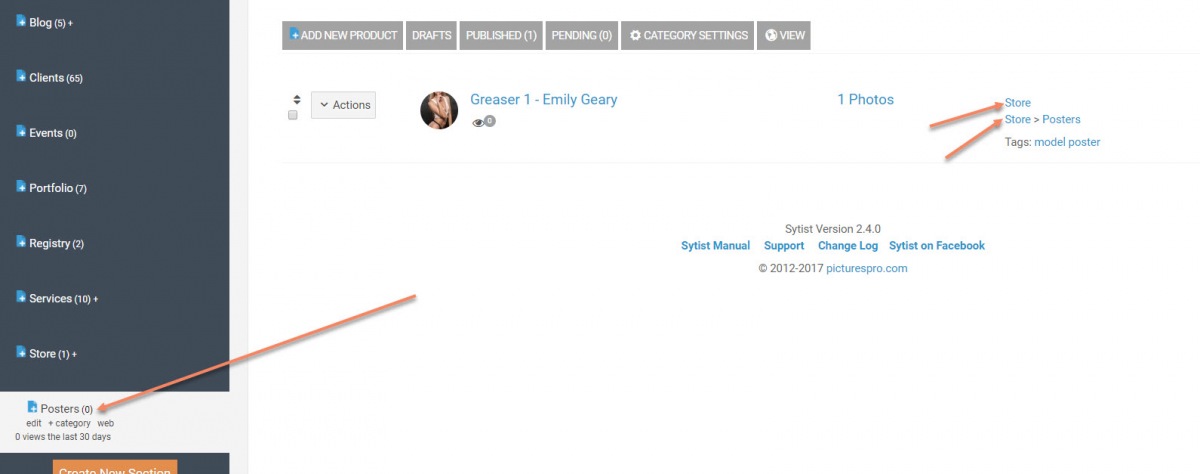Click the Greaser 1 round thumbnail image
Viewport: 1200px width, 474px height.
pyautogui.click(x=439, y=110)
